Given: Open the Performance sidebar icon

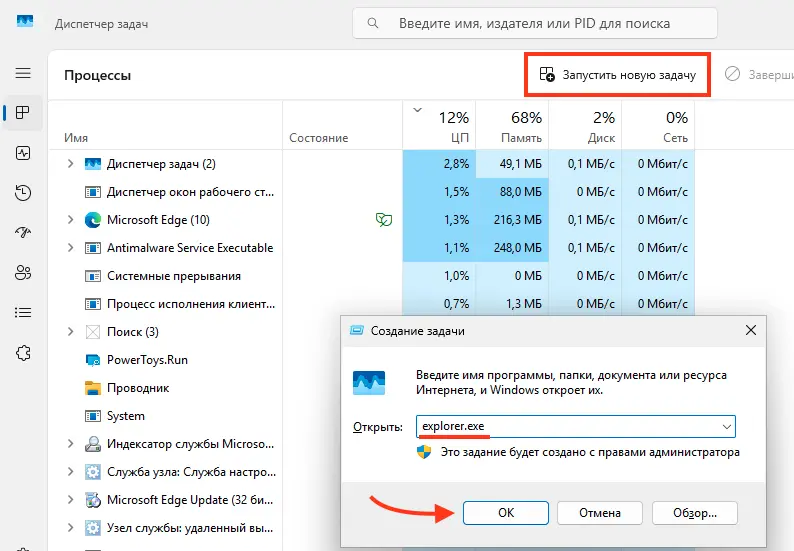Looking at the screenshot, I should [23, 153].
